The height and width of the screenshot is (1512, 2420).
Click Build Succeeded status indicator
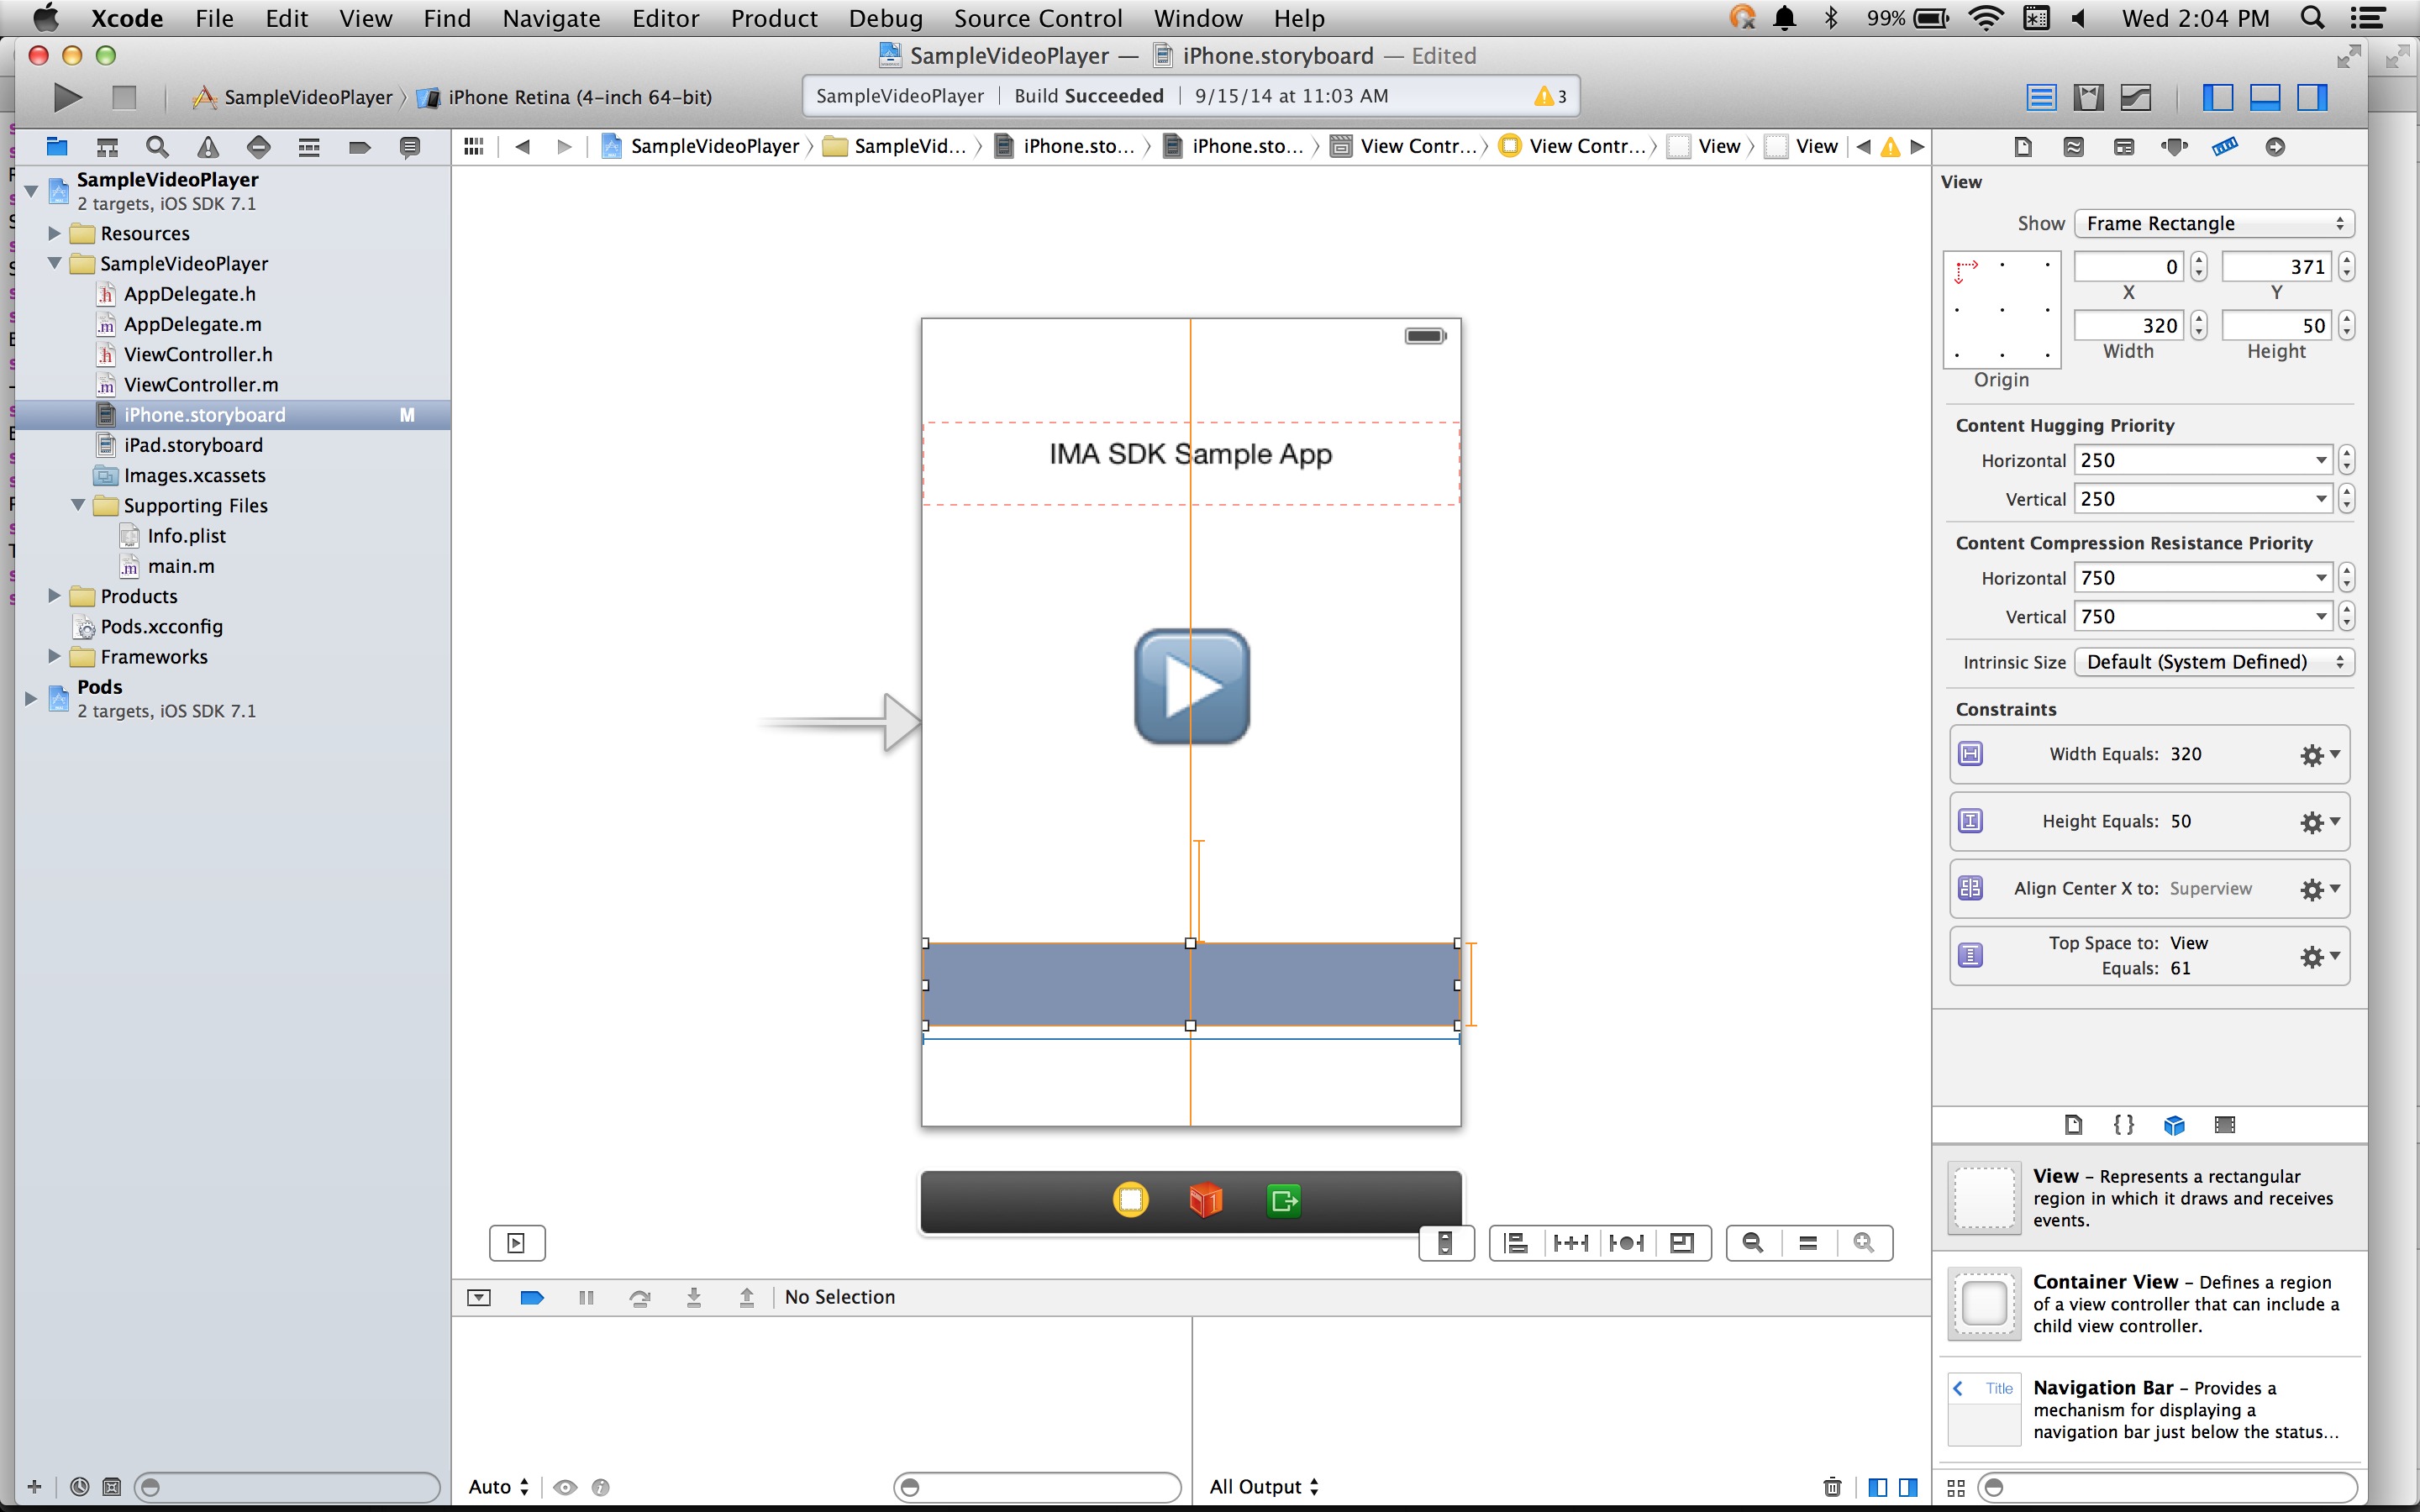point(1086,96)
